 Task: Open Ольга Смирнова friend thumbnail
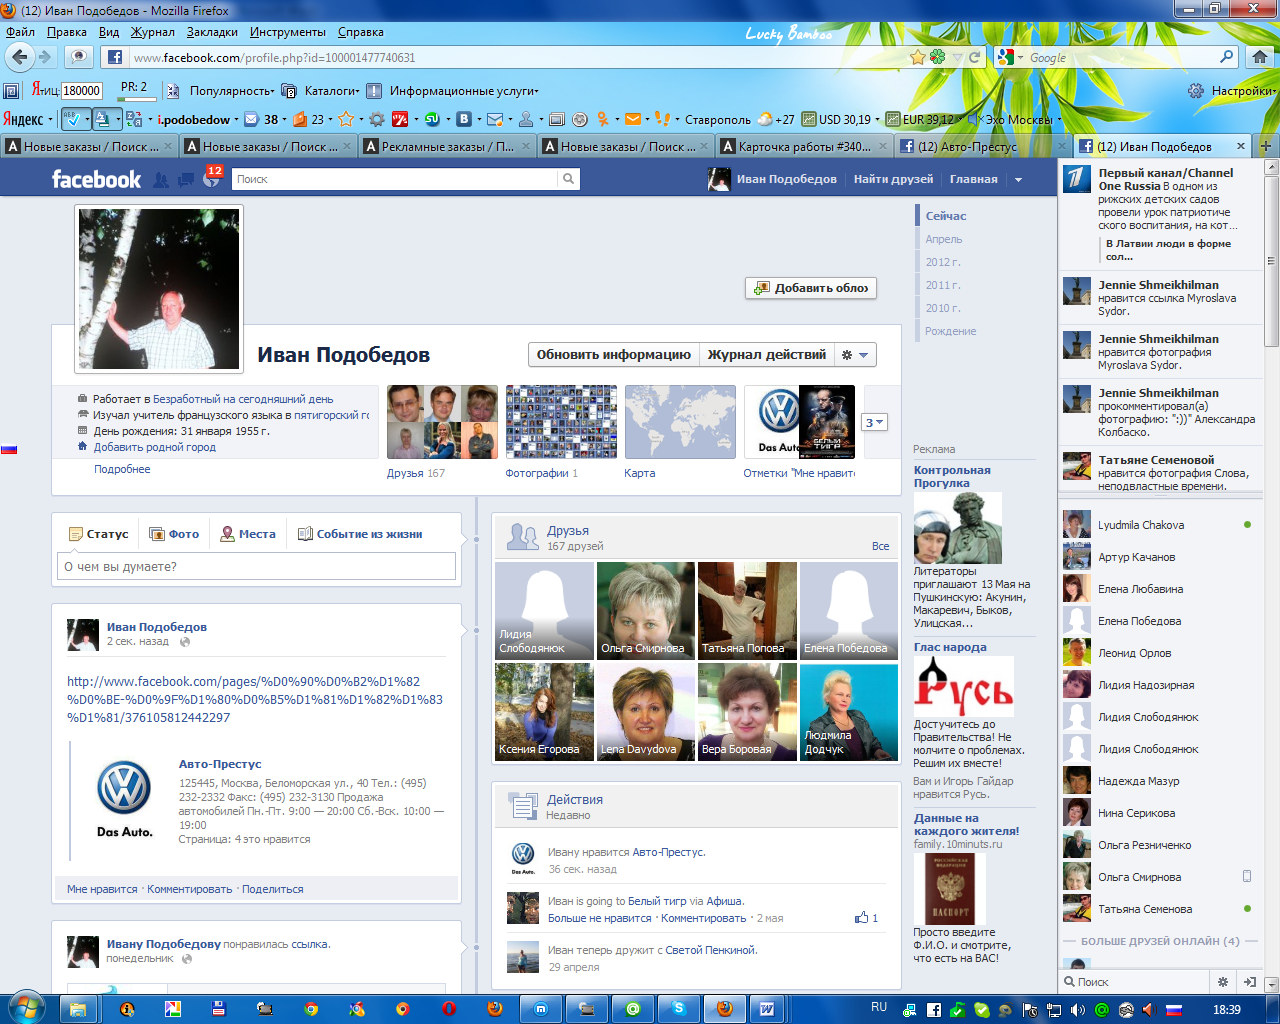pos(645,610)
